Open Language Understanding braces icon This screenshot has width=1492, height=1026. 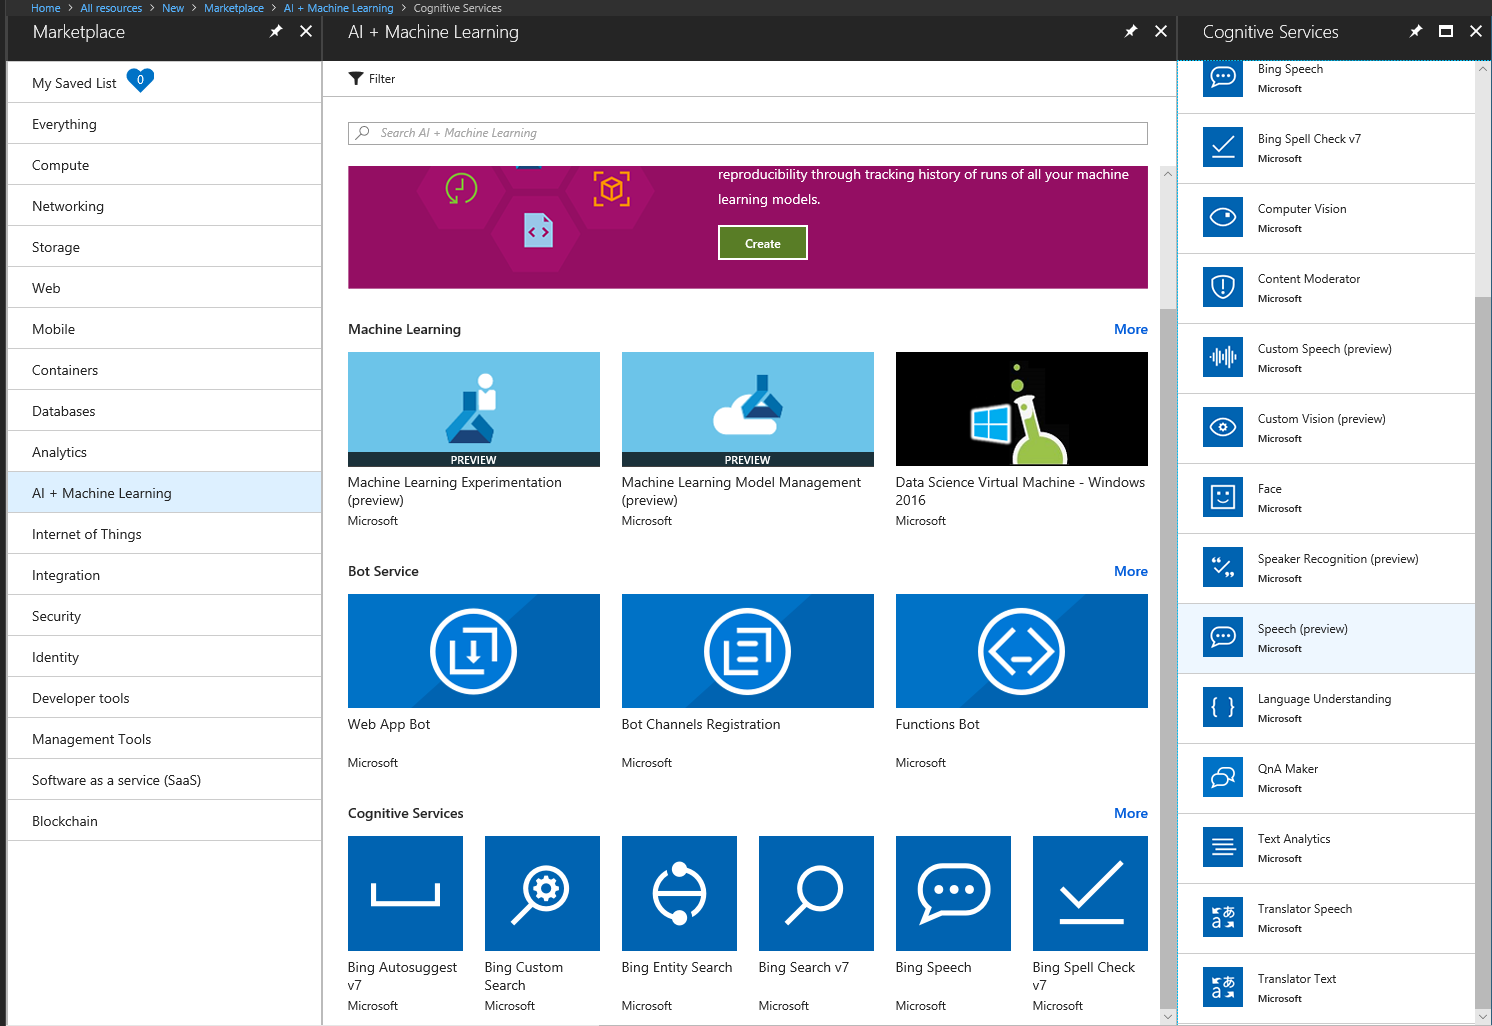(1223, 707)
